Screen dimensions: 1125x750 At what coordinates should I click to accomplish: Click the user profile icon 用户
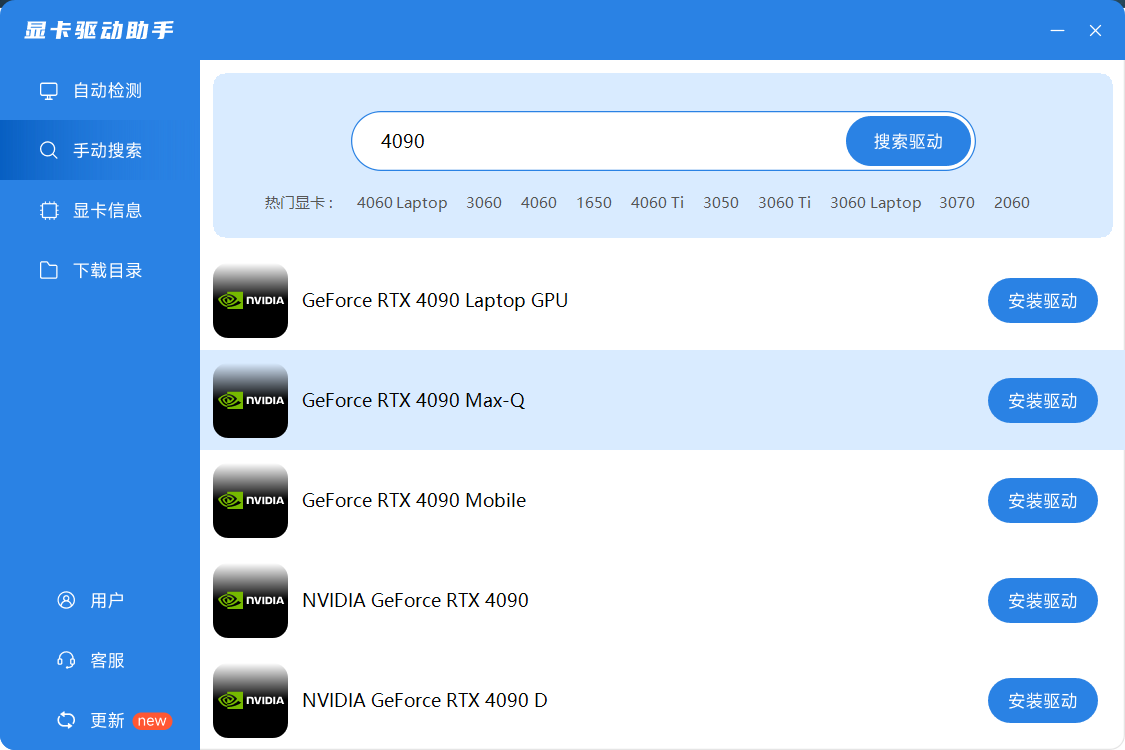(x=66, y=601)
